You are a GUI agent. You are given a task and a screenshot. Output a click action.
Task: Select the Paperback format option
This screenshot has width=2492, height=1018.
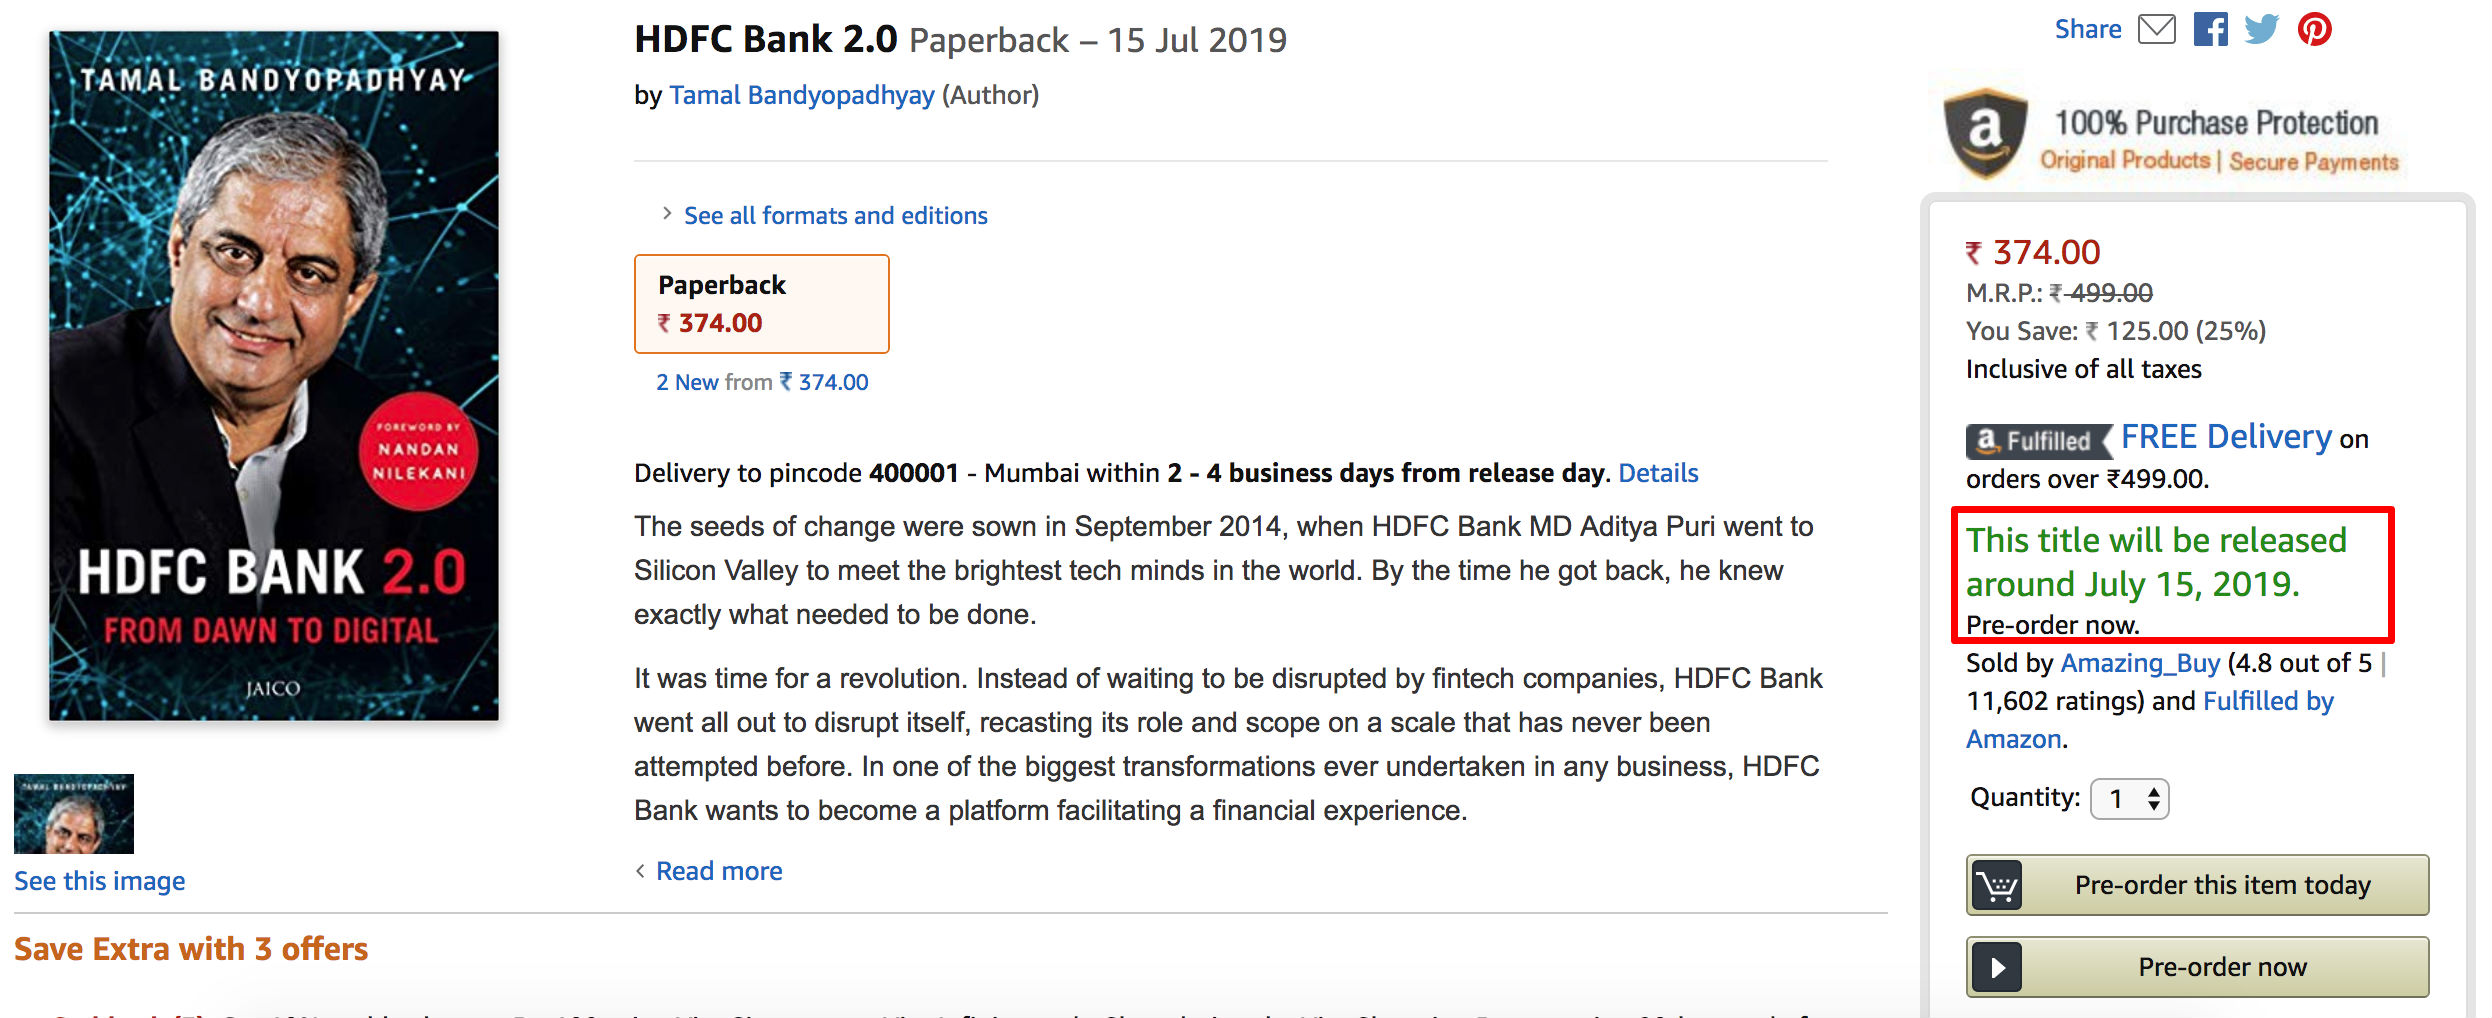click(x=762, y=303)
